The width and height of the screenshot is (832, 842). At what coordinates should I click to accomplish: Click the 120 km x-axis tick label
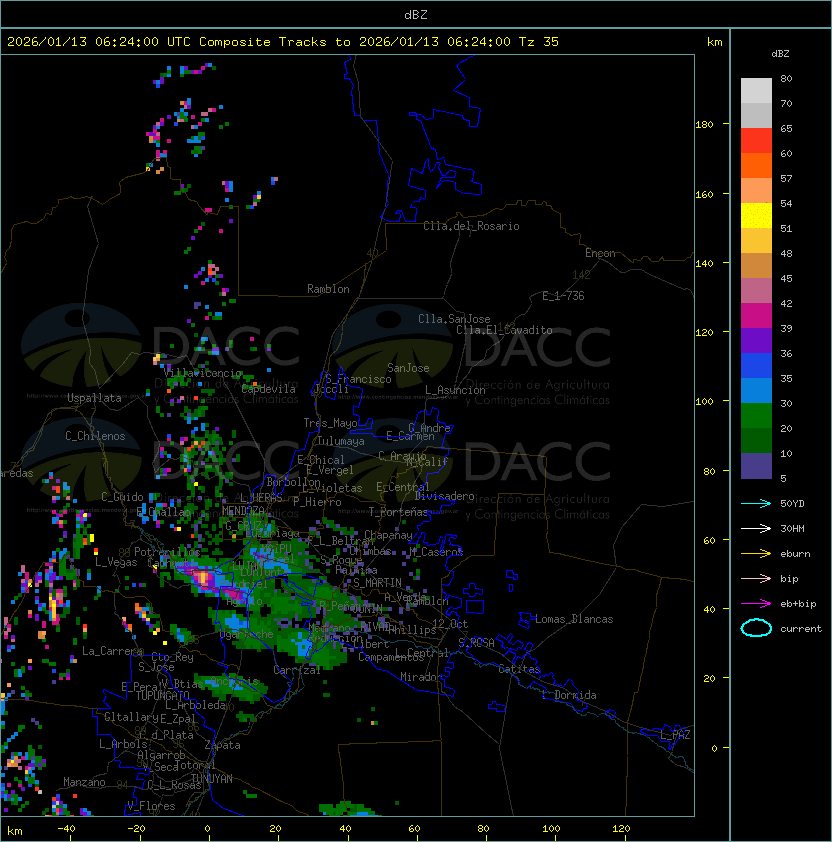pyautogui.click(x=620, y=829)
